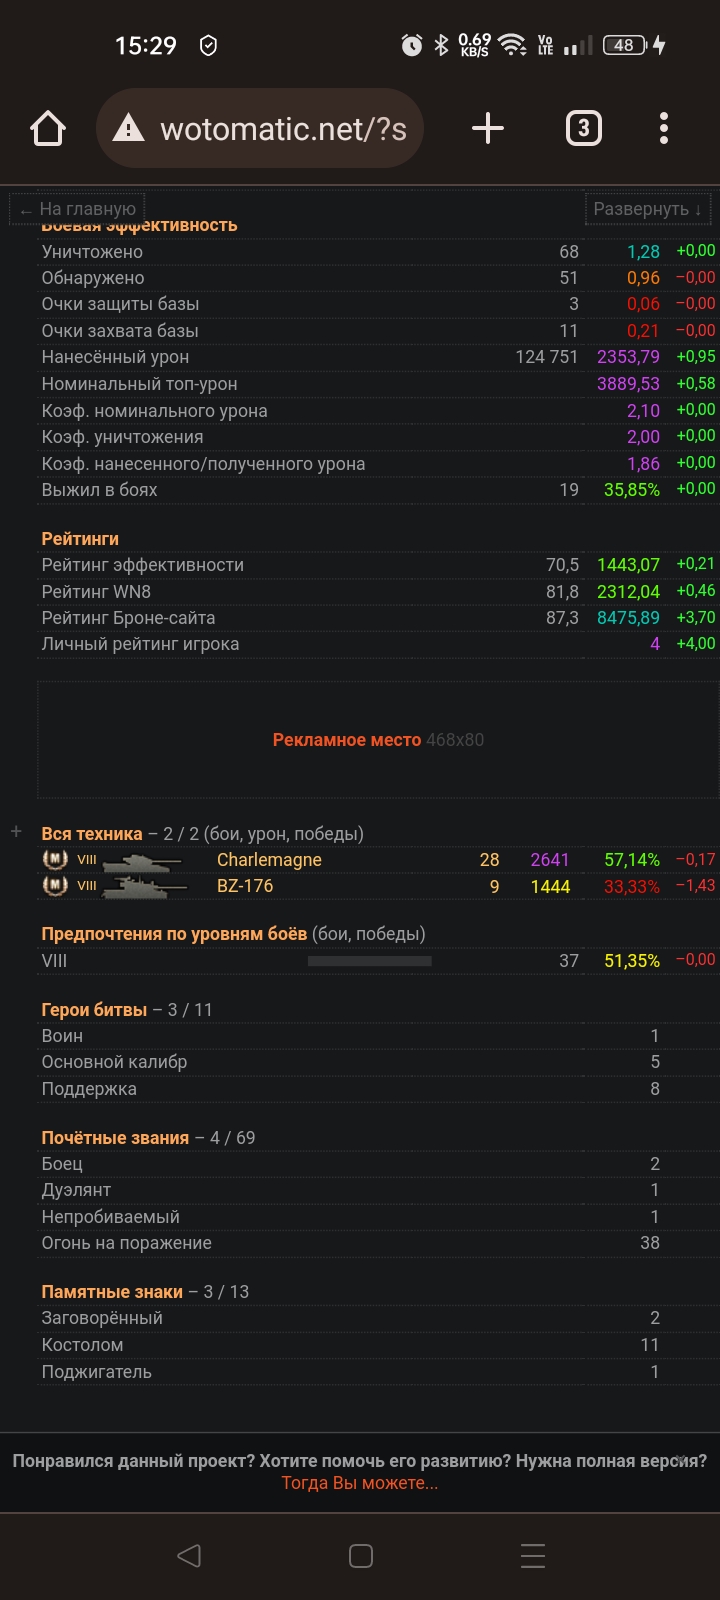Select the BZ-176 tank name
Viewport: 720px width, 1600px height.
pyautogui.click(x=245, y=886)
